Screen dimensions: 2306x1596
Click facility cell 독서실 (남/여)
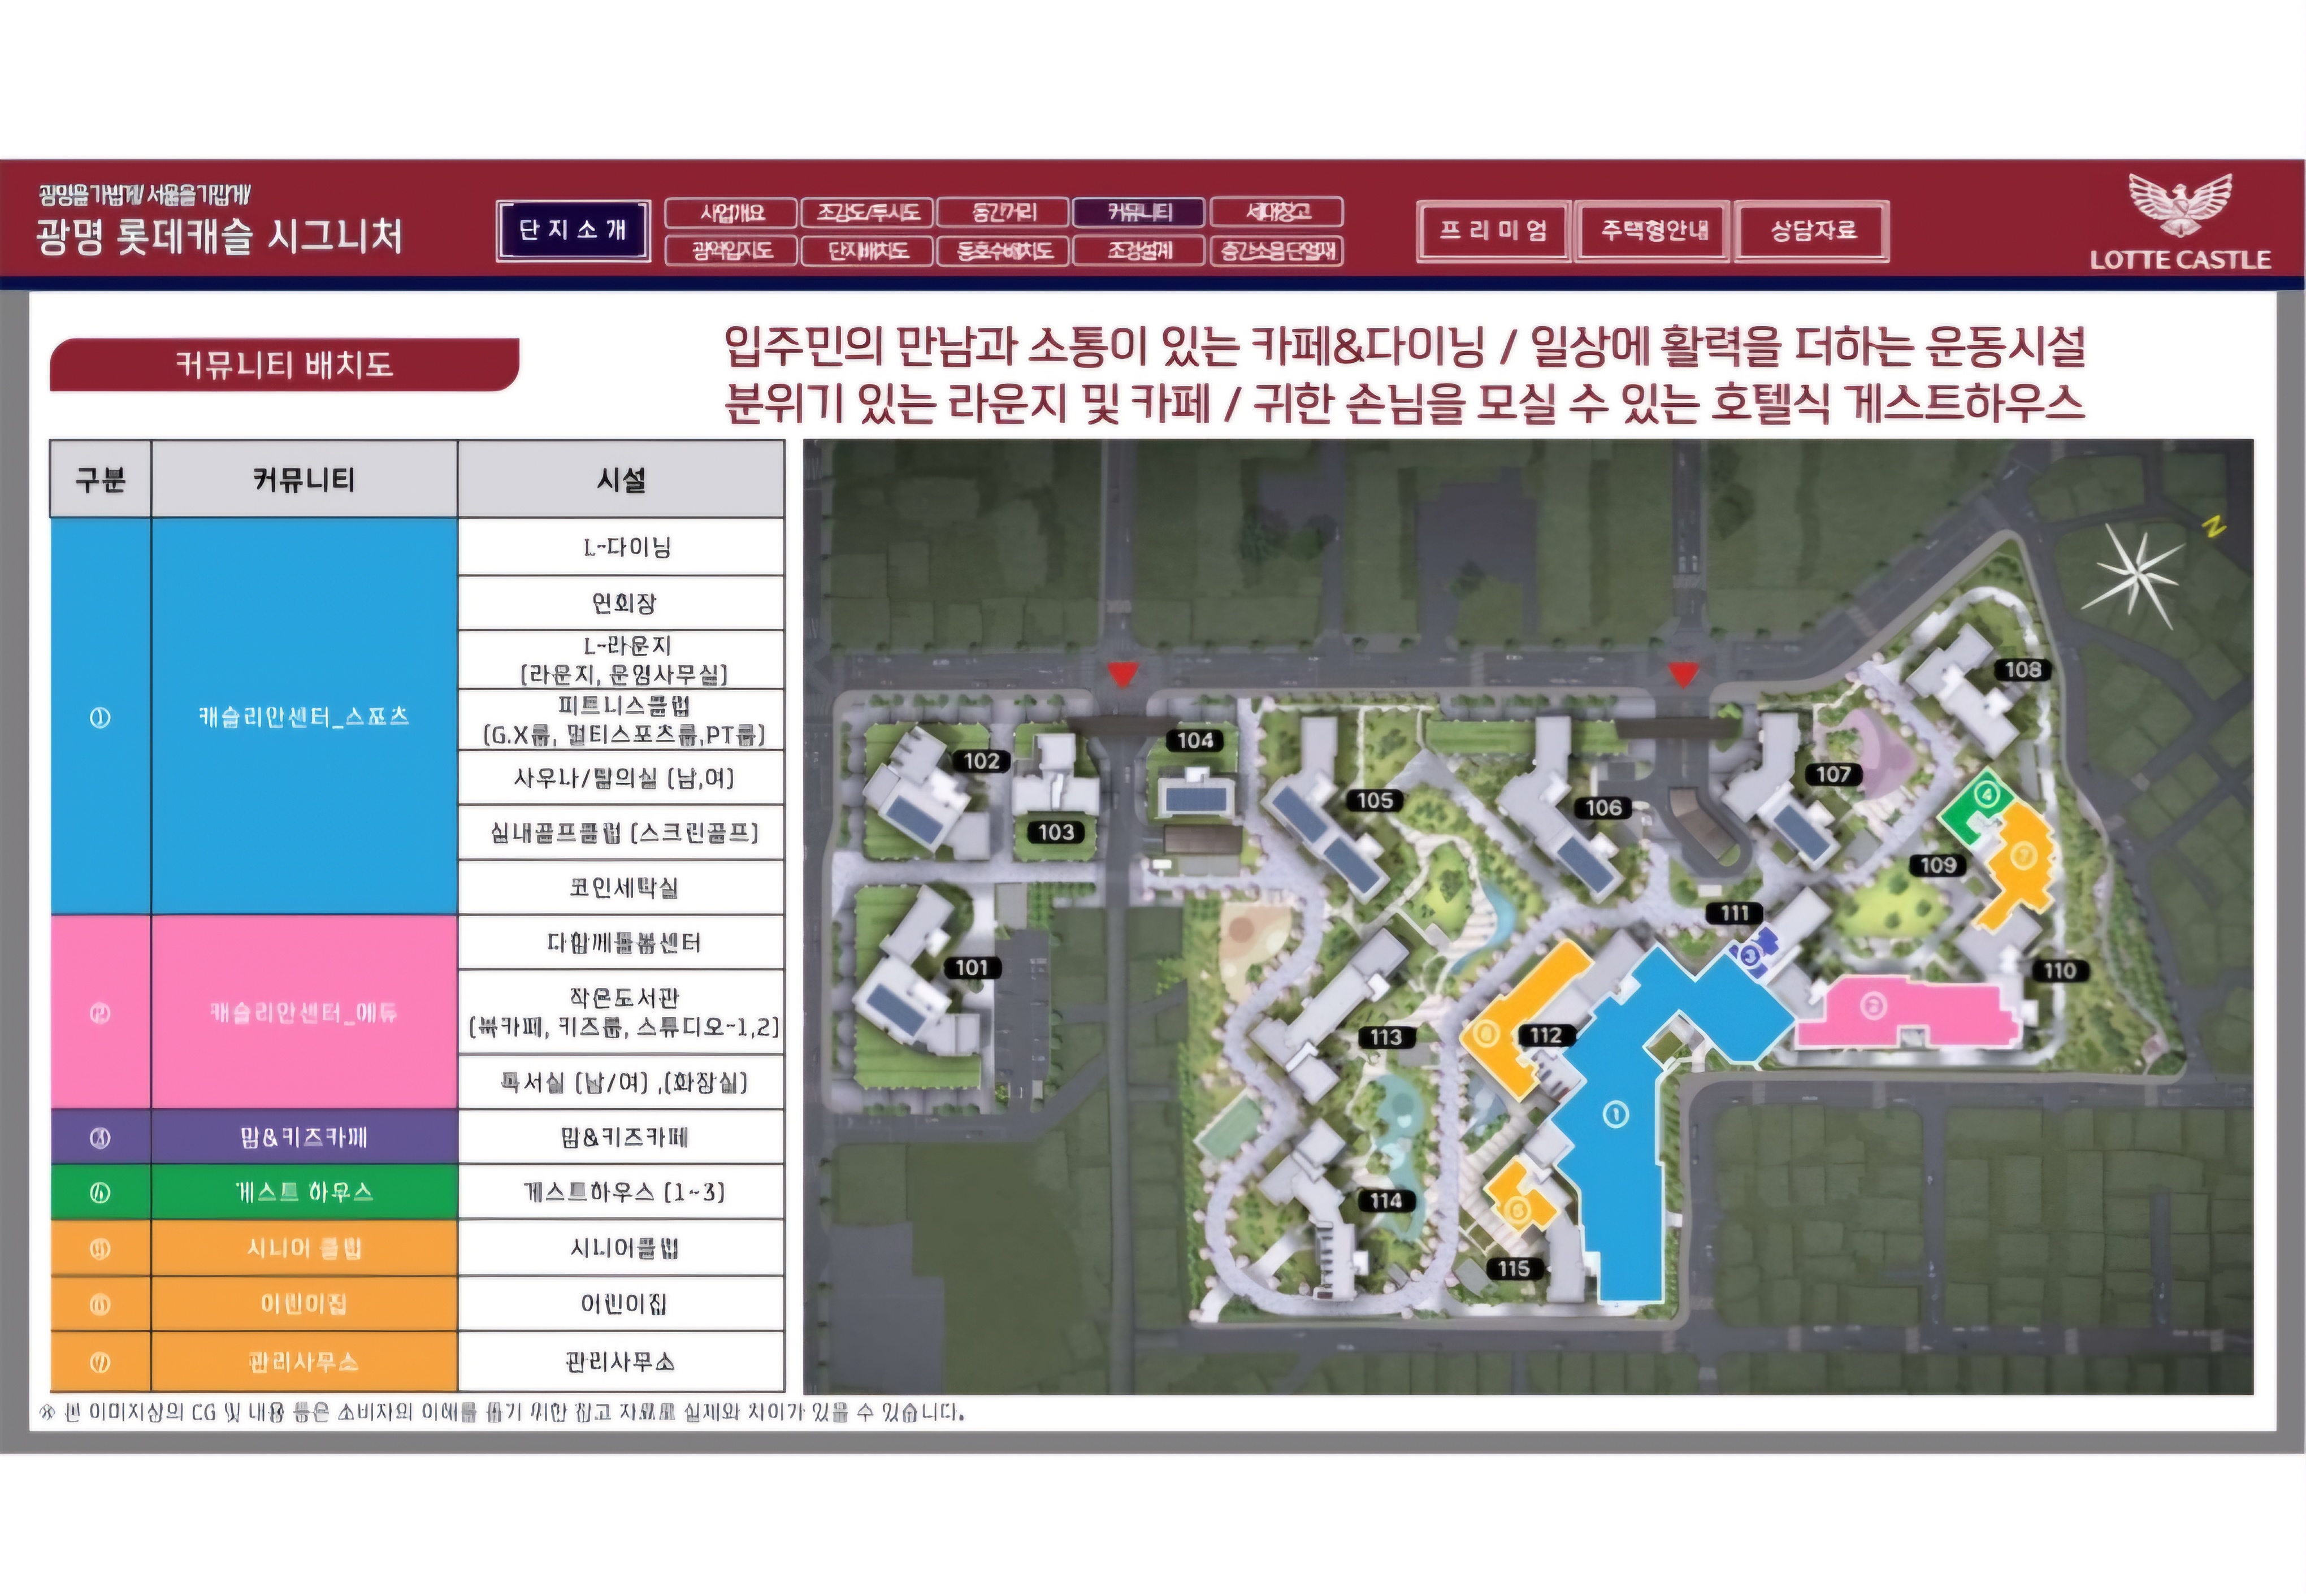[x=621, y=1082]
